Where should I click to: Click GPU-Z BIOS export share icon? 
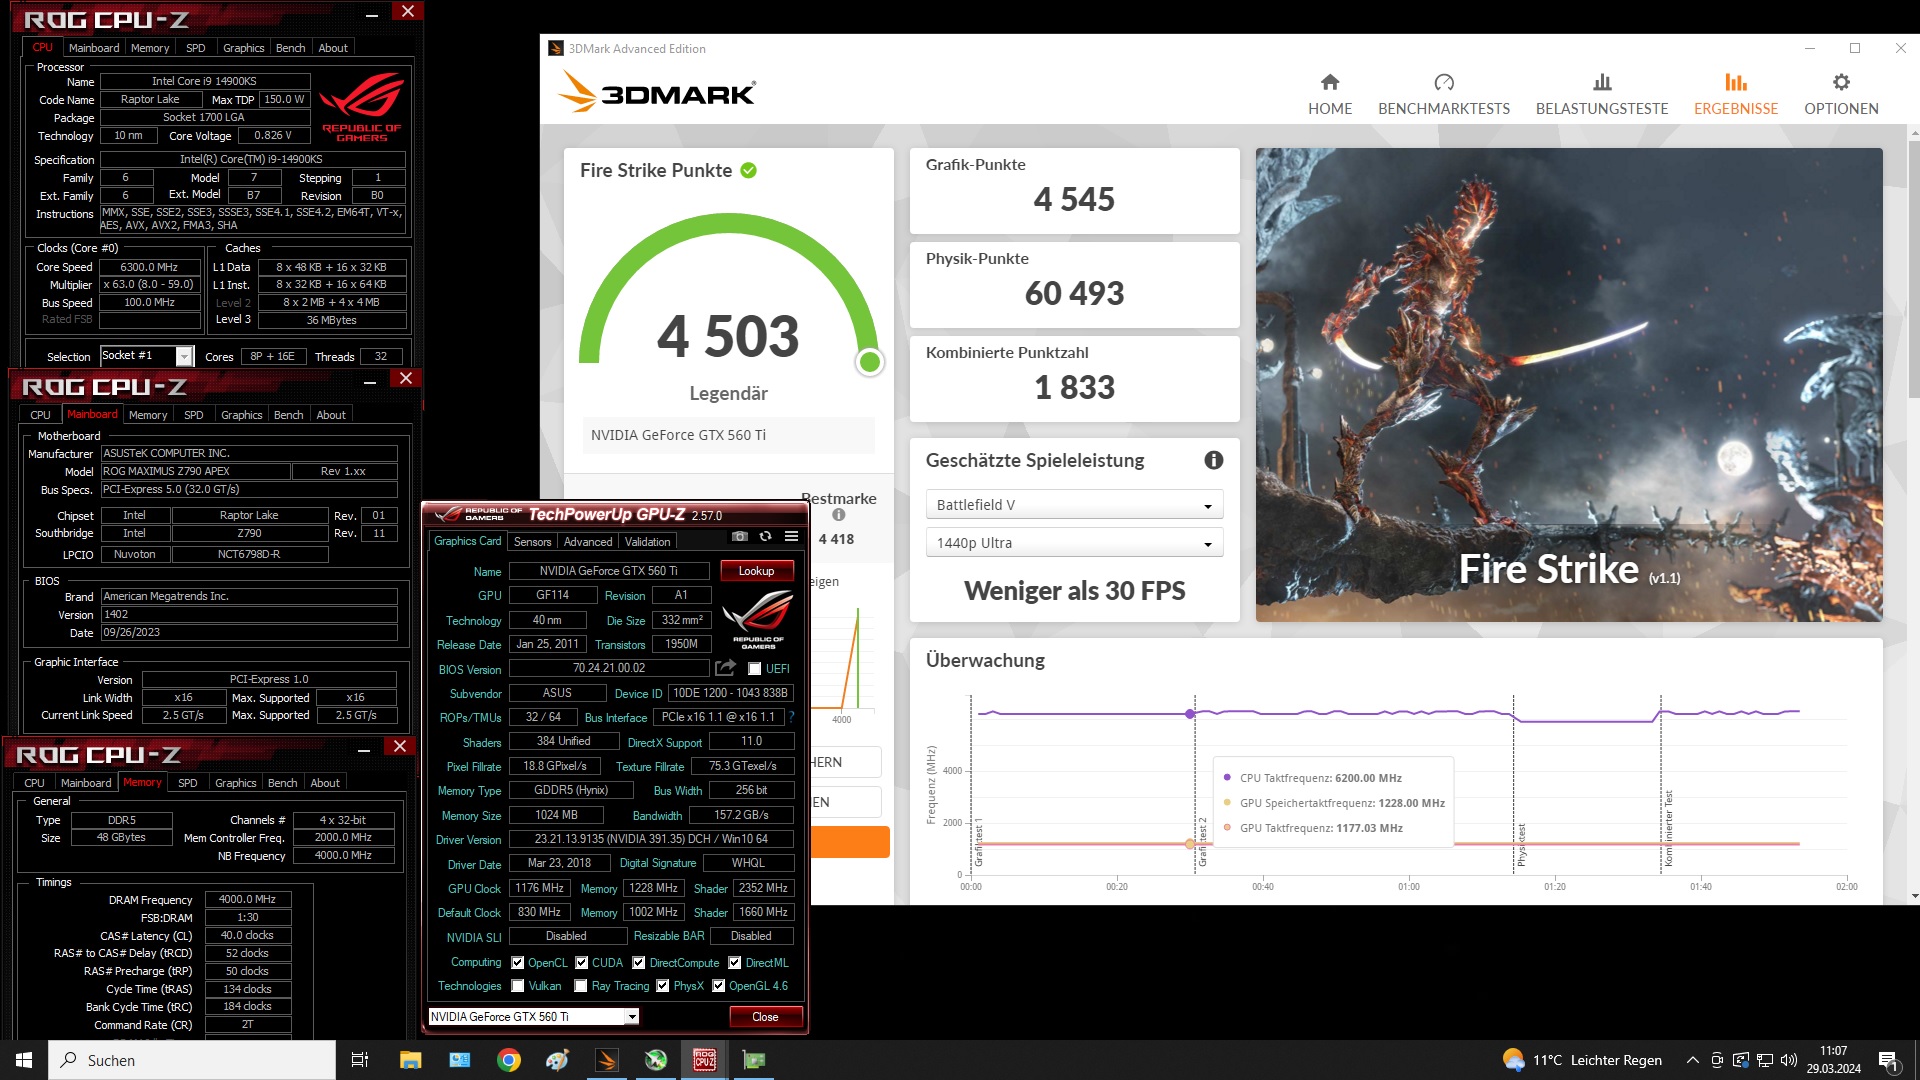pyautogui.click(x=726, y=668)
